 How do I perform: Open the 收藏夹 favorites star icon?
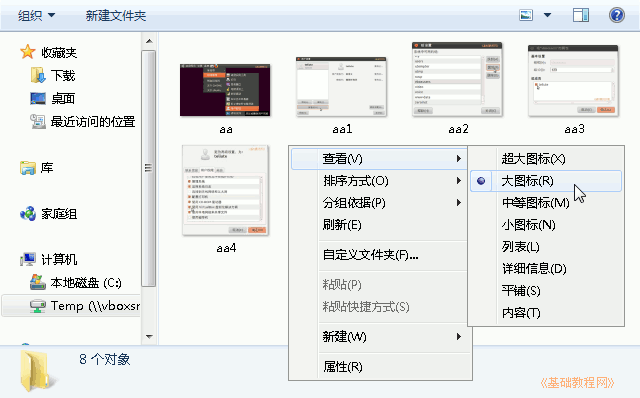click(x=27, y=52)
